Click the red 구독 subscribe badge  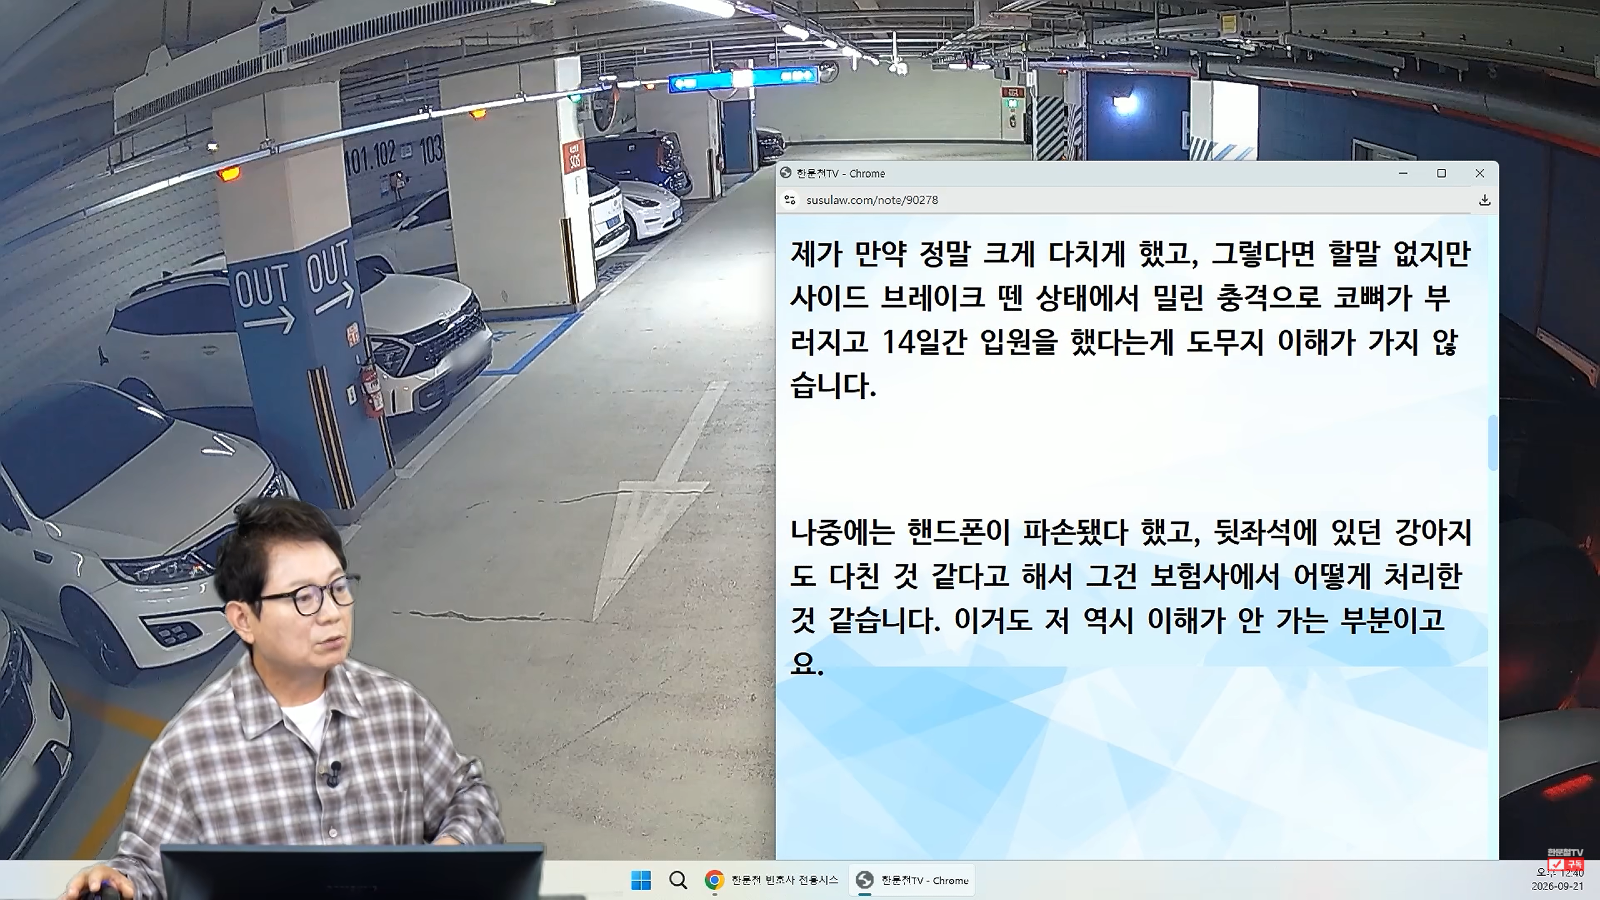point(1566,864)
